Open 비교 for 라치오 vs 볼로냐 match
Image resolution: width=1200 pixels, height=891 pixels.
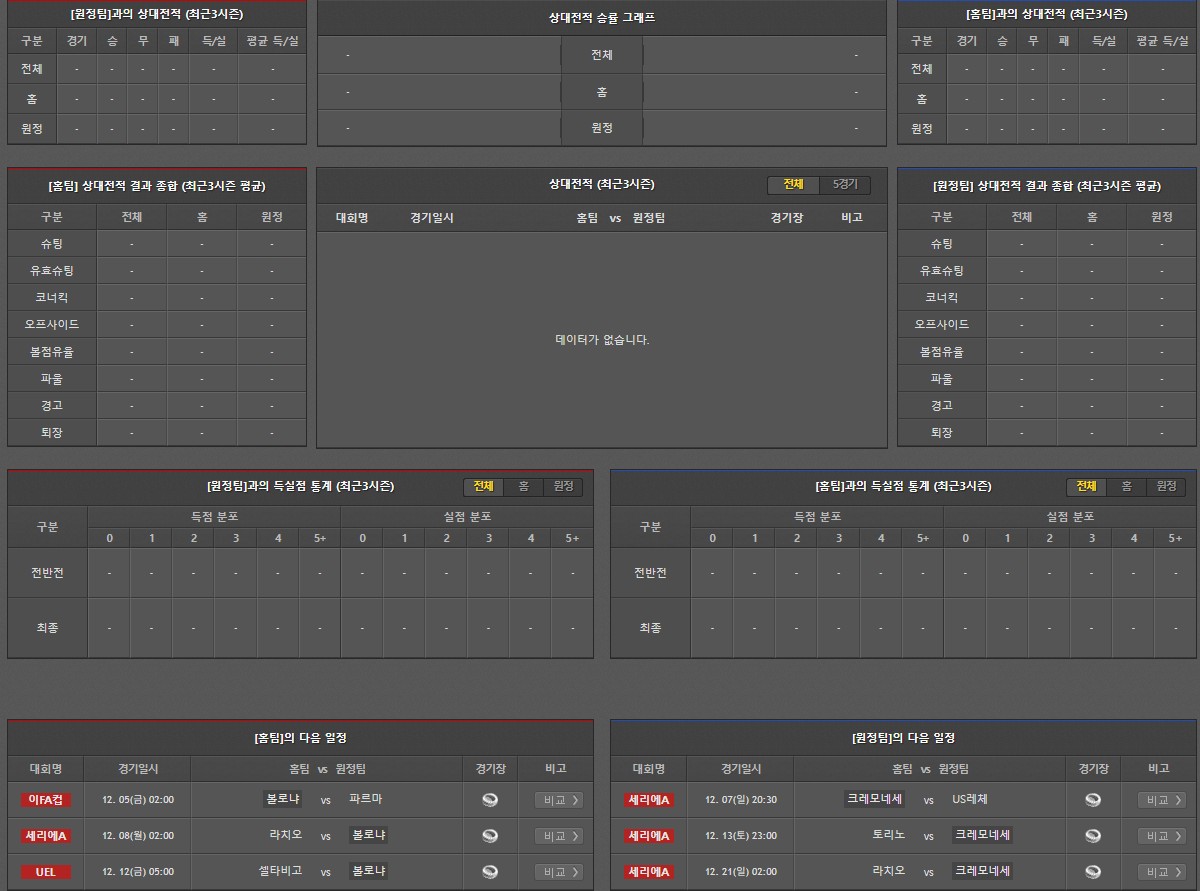pyautogui.click(x=558, y=836)
